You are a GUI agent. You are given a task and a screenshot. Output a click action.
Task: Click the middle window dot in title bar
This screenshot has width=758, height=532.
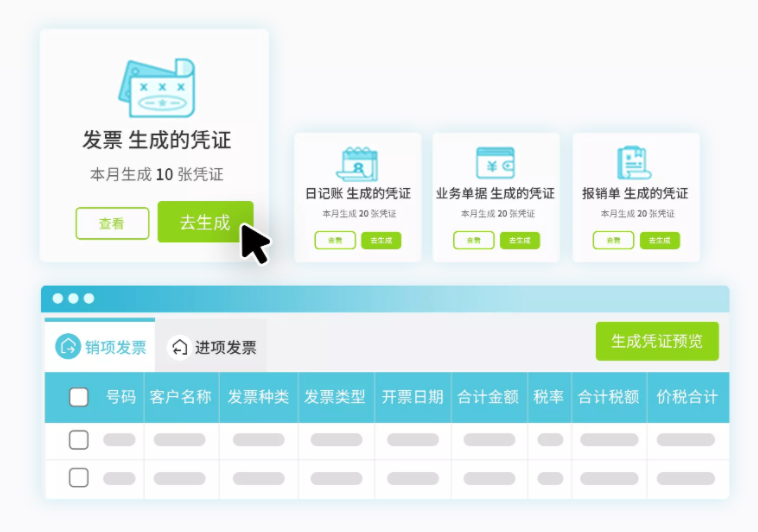coord(73,298)
